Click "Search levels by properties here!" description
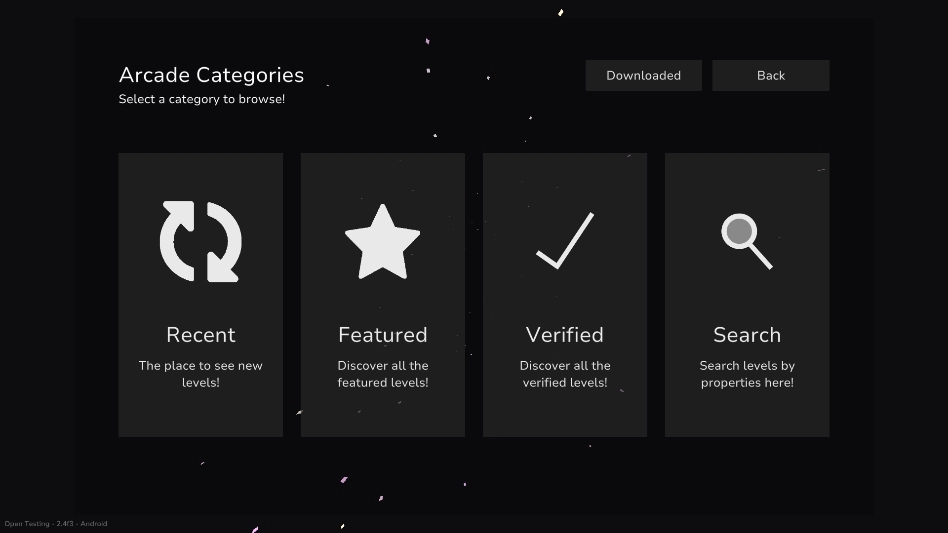The width and height of the screenshot is (948, 533). click(x=746, y=374)
